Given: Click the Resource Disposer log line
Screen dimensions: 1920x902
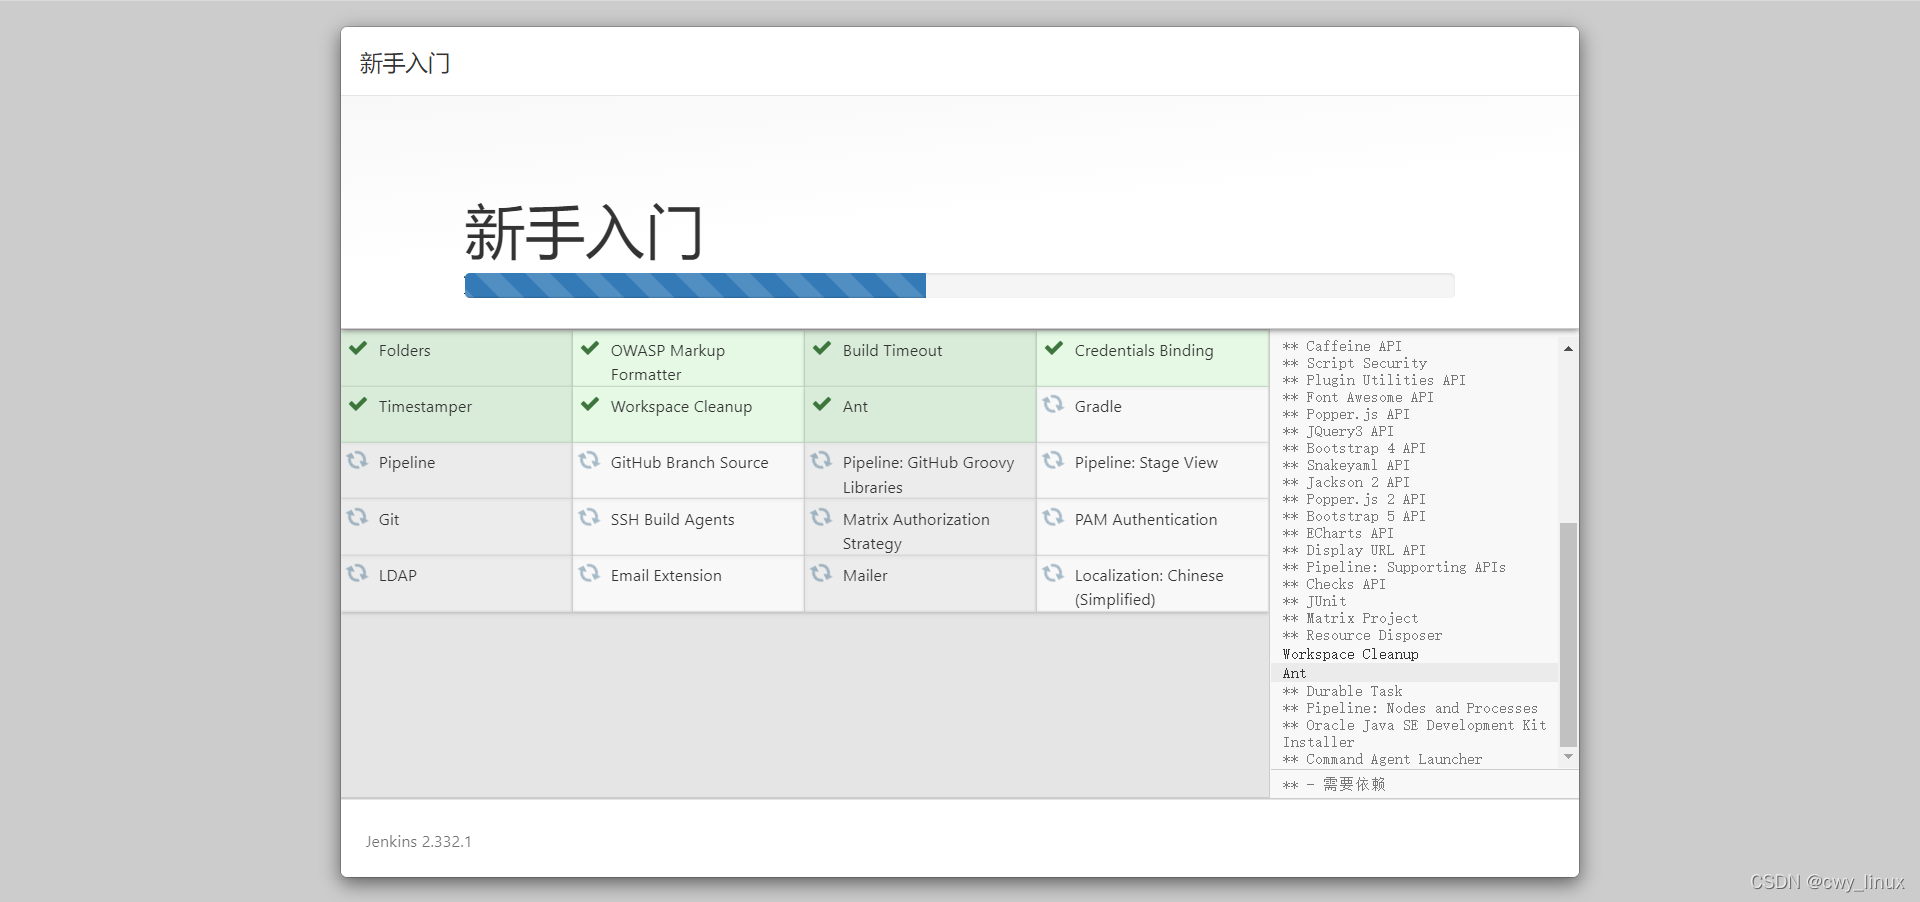Looking at the screenshot, I should (x=1363, y=635).
